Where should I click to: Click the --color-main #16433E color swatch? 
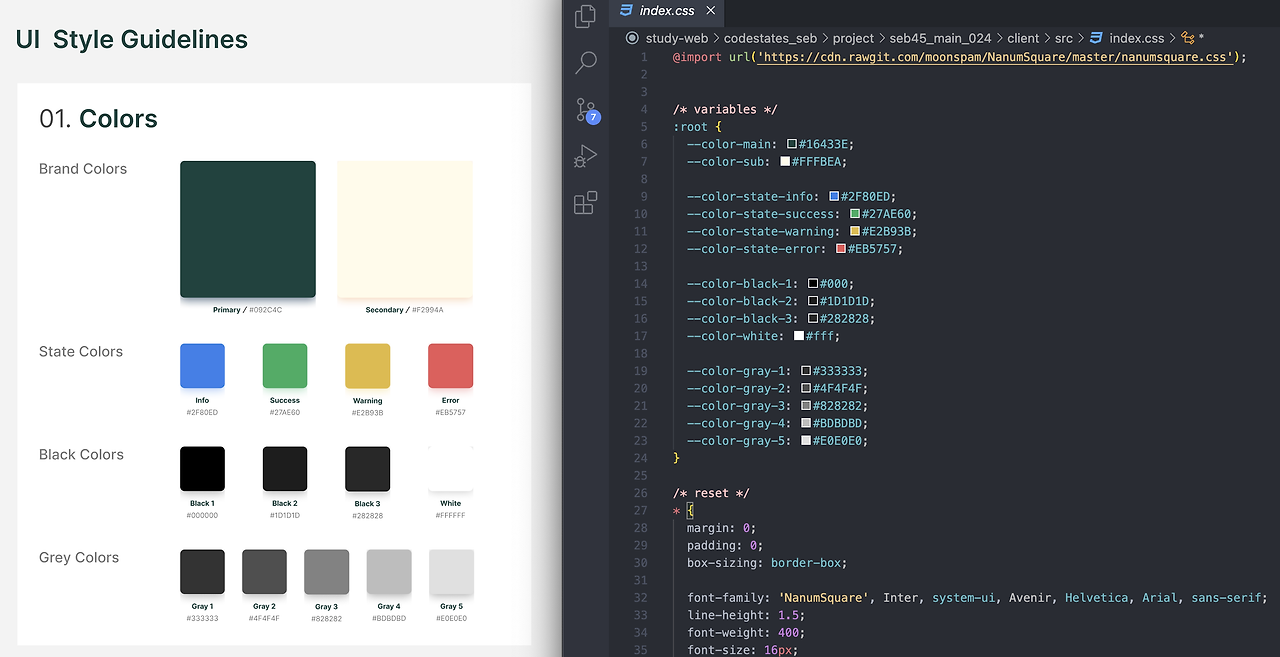[792, 144]
